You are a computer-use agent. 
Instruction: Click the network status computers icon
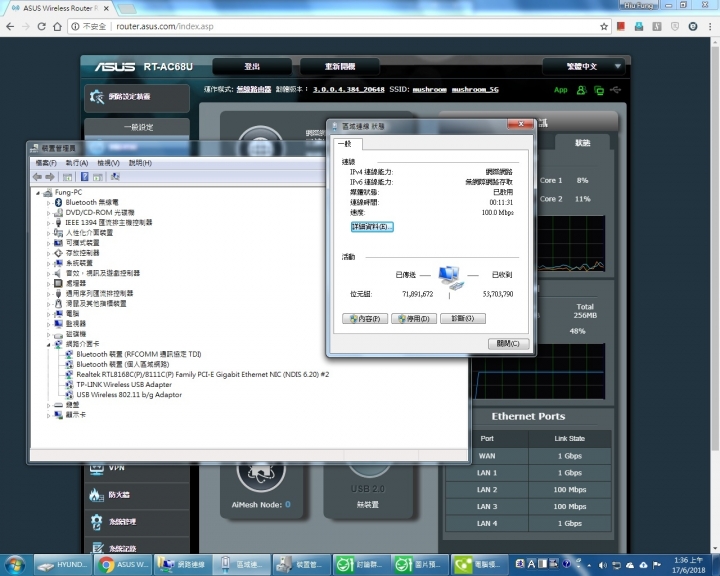[x=450, y=278]
